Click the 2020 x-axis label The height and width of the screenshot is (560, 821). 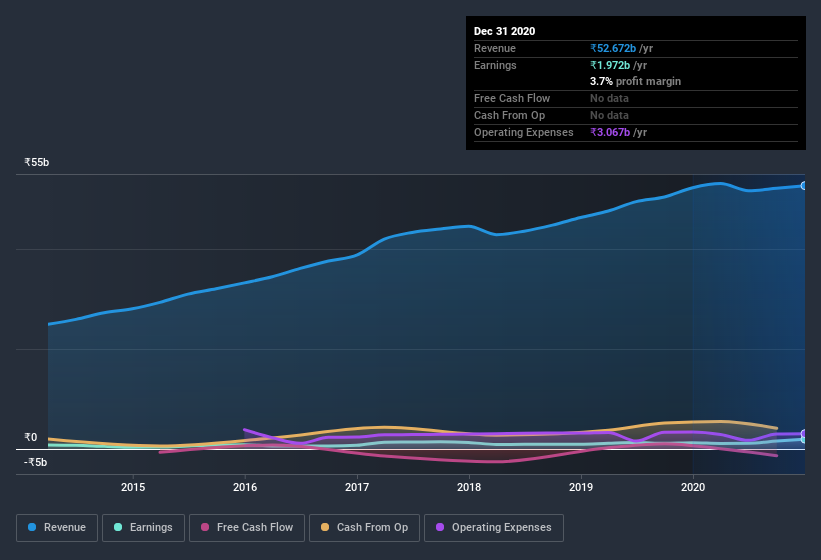click(x=693, y=487)
